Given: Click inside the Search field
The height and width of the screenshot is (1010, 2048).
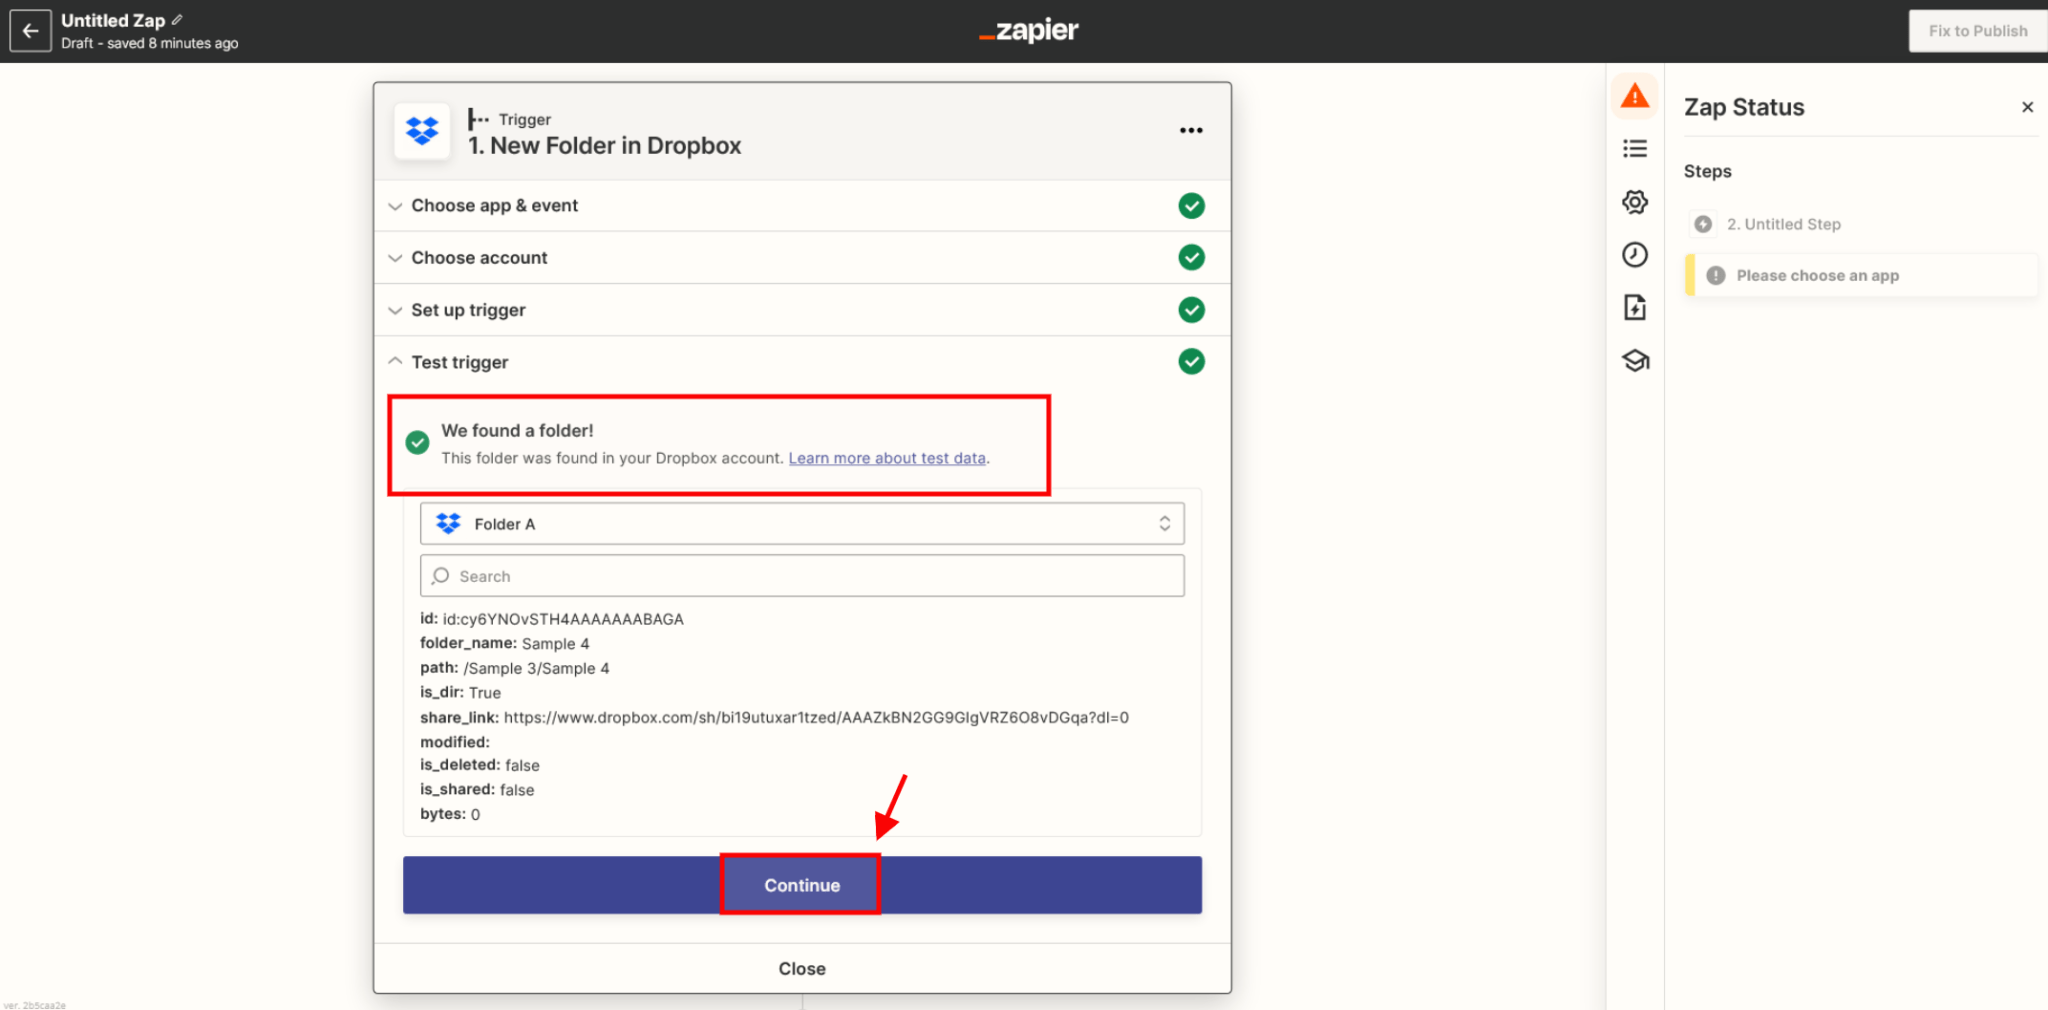Looking at the screenshot, I should pos(800,575).
